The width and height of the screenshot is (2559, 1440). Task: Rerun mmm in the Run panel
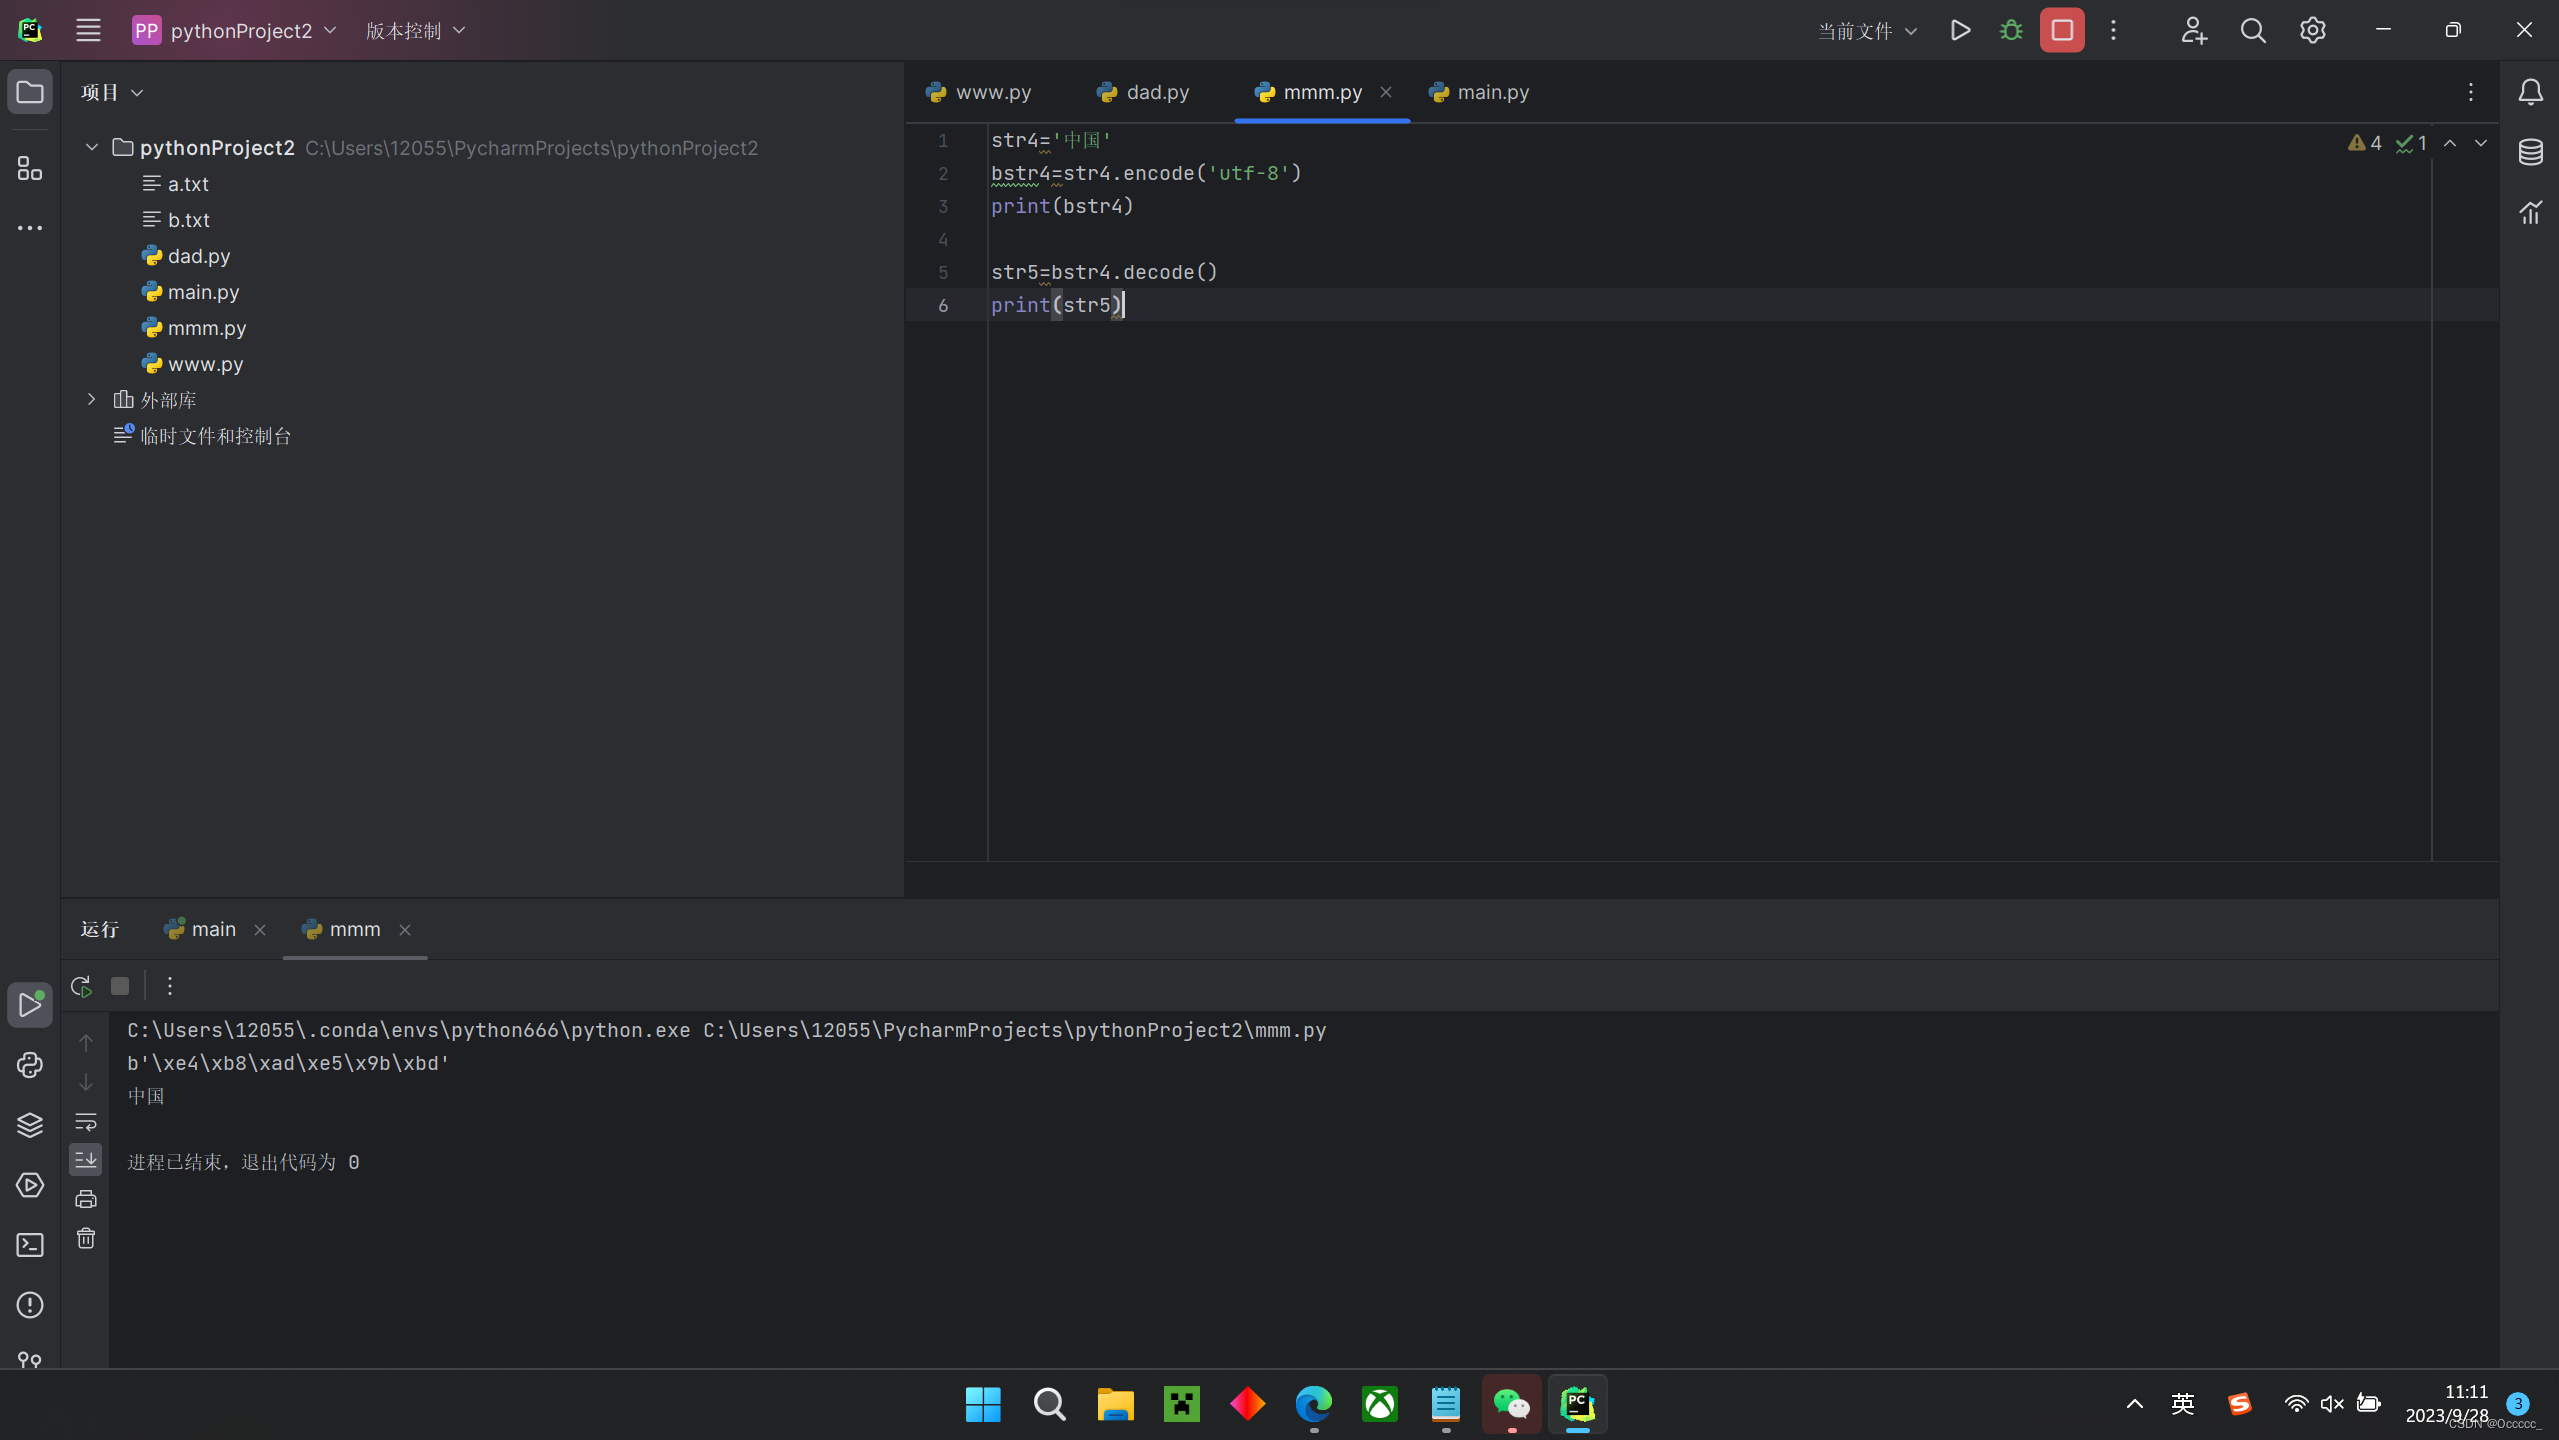82,986
